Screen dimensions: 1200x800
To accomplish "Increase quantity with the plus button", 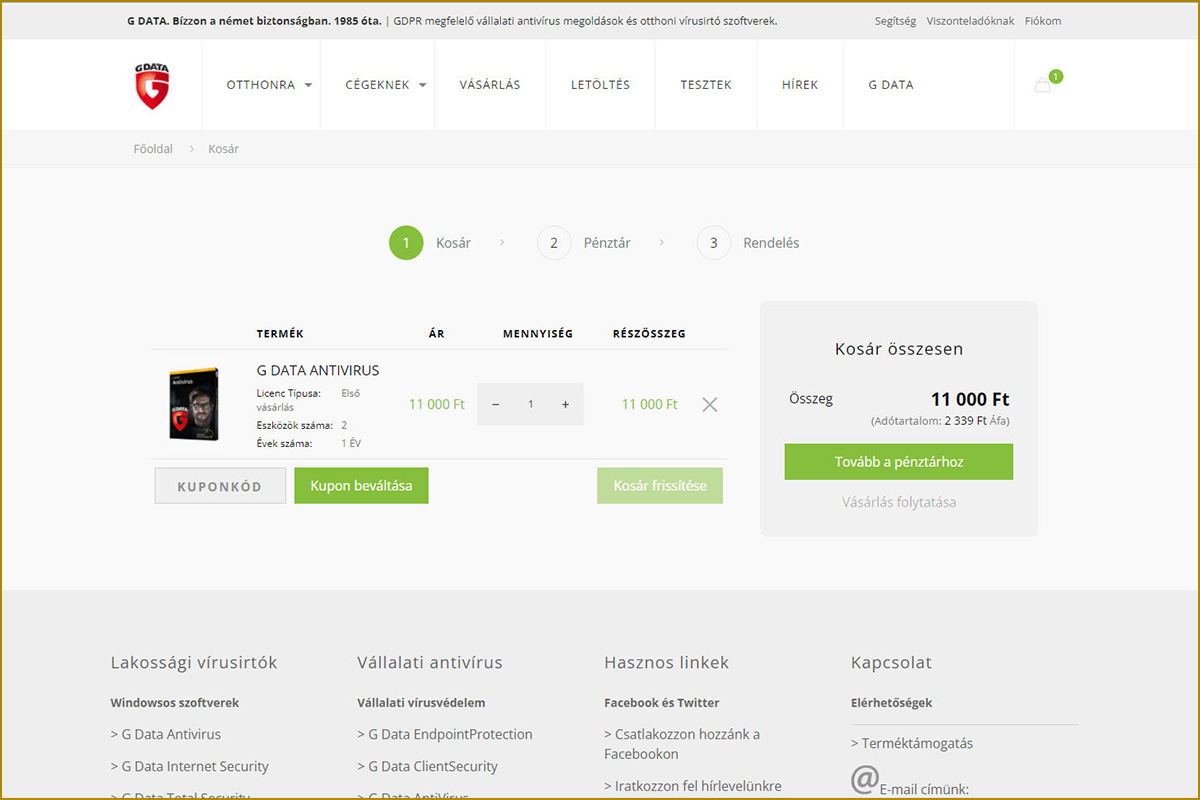I will (x=565, y=404).
